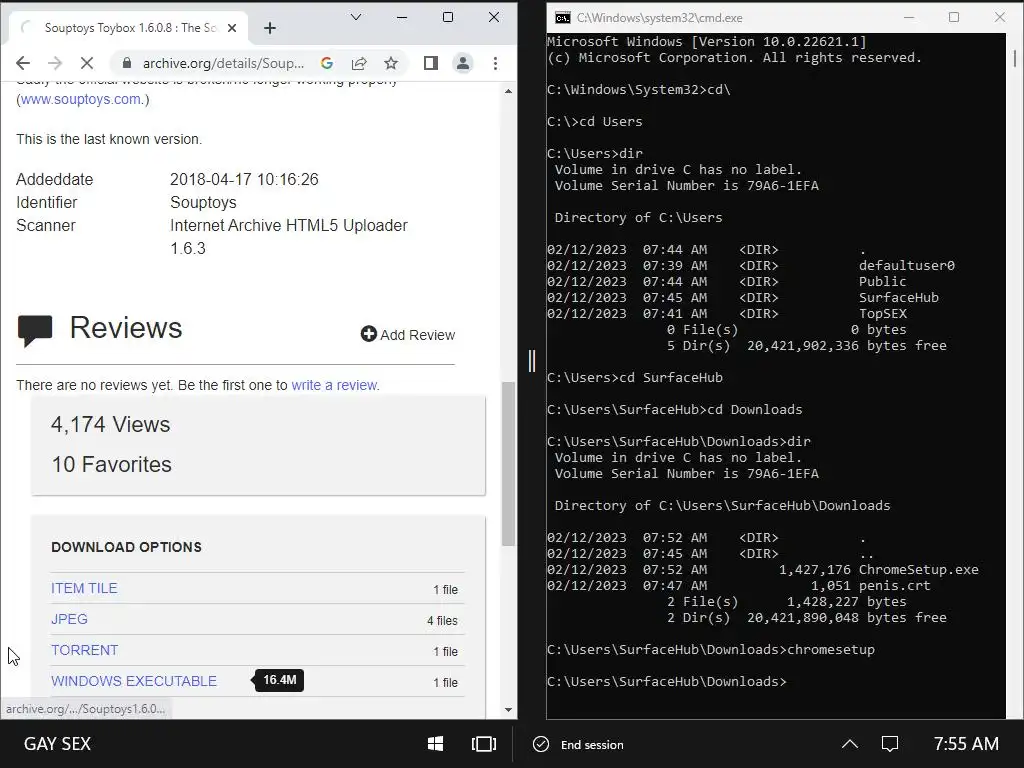Open notification center icon
The height and width of the screenshot is (768, 1024).
(890, 744)
